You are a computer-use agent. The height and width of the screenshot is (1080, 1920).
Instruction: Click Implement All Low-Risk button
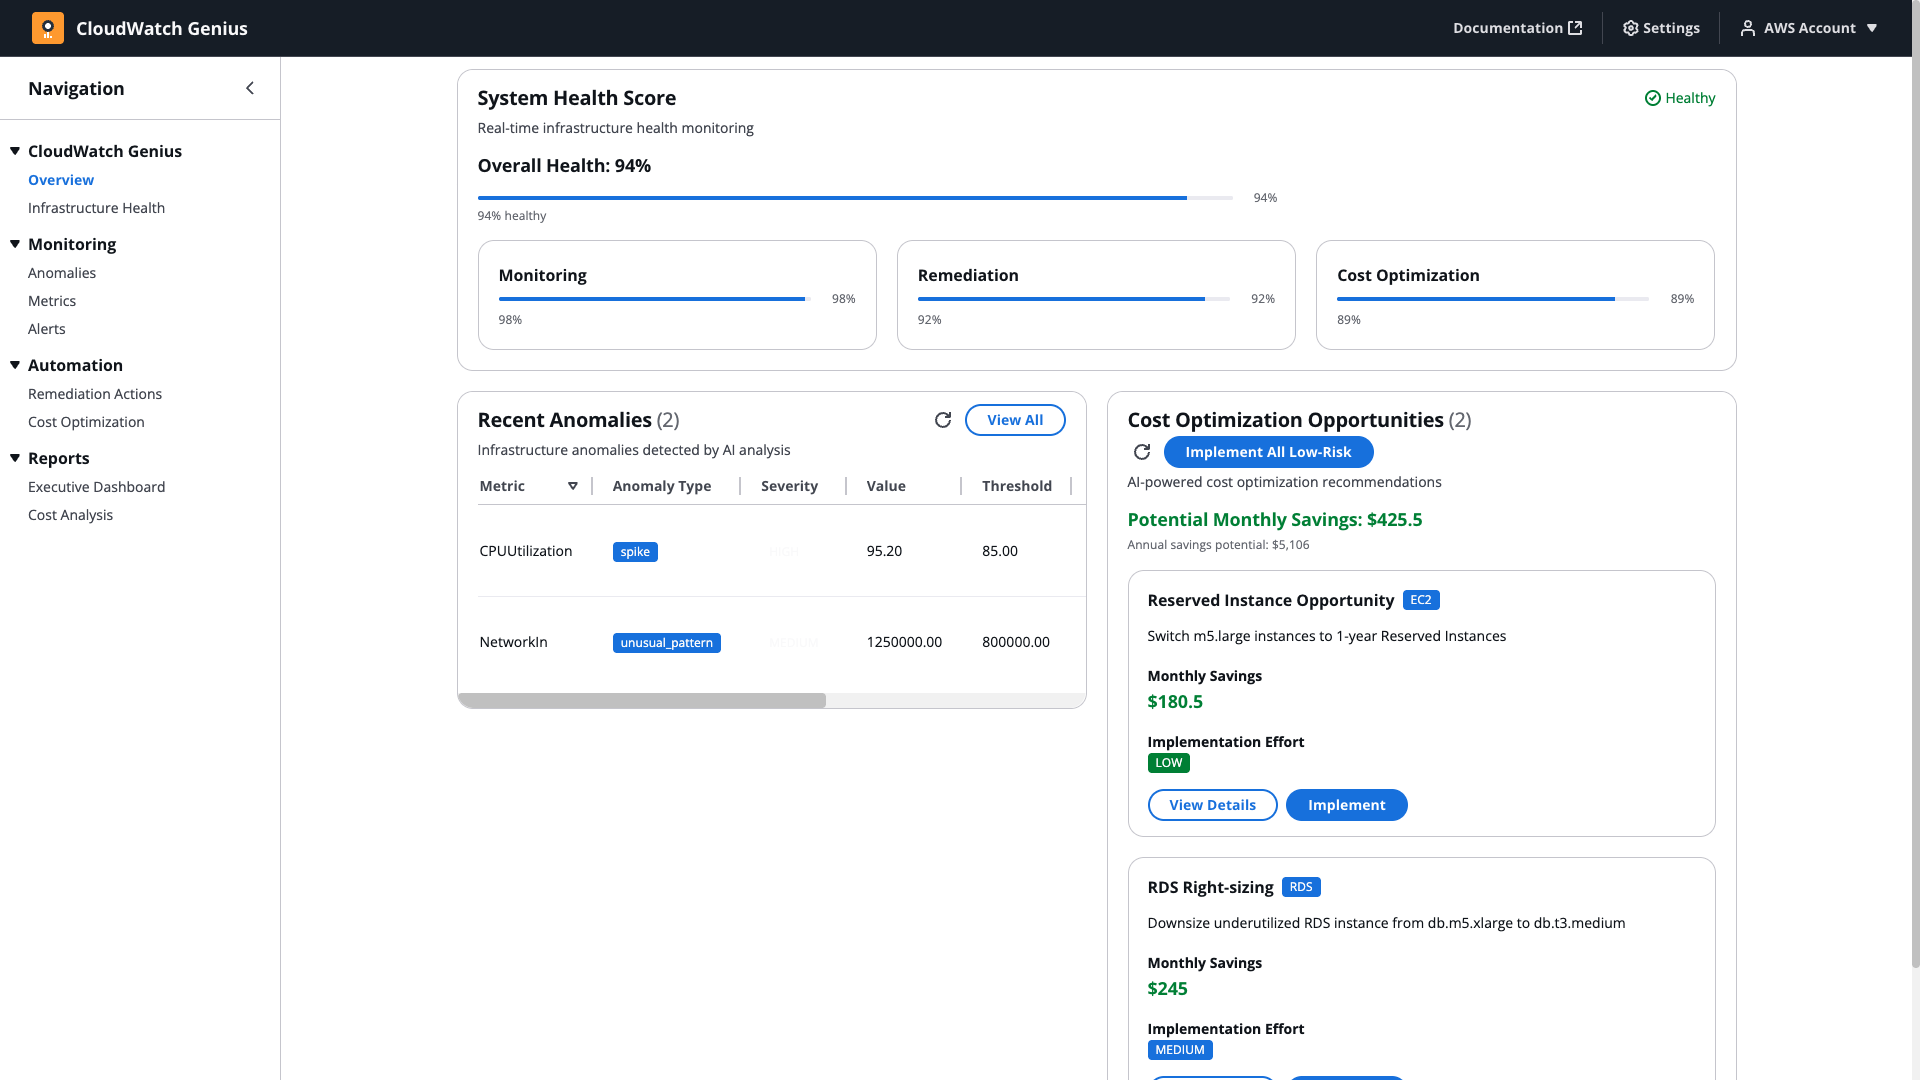[1267, 452]
